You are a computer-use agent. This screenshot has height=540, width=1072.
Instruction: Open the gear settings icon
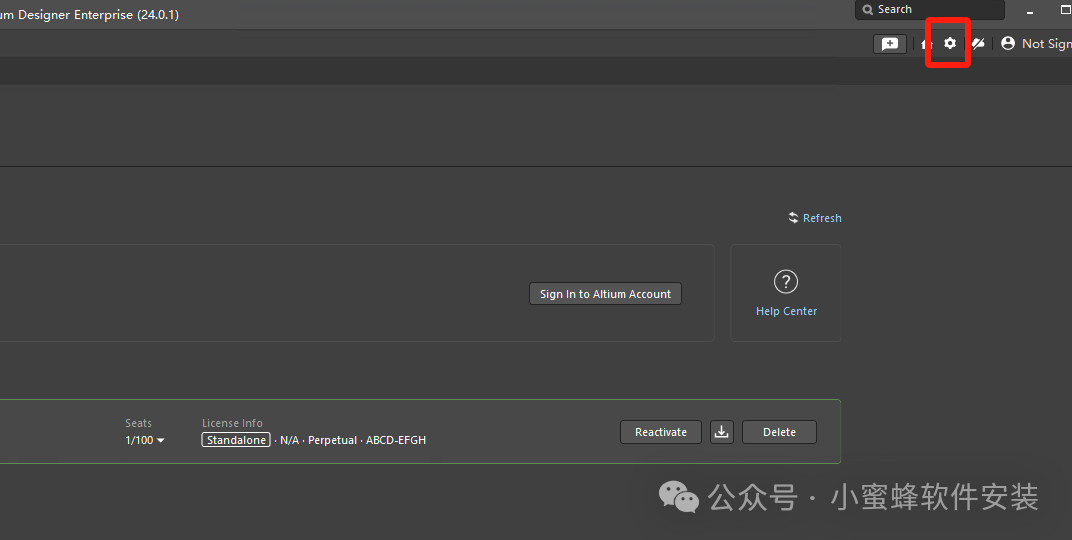(x=950, y=43)
